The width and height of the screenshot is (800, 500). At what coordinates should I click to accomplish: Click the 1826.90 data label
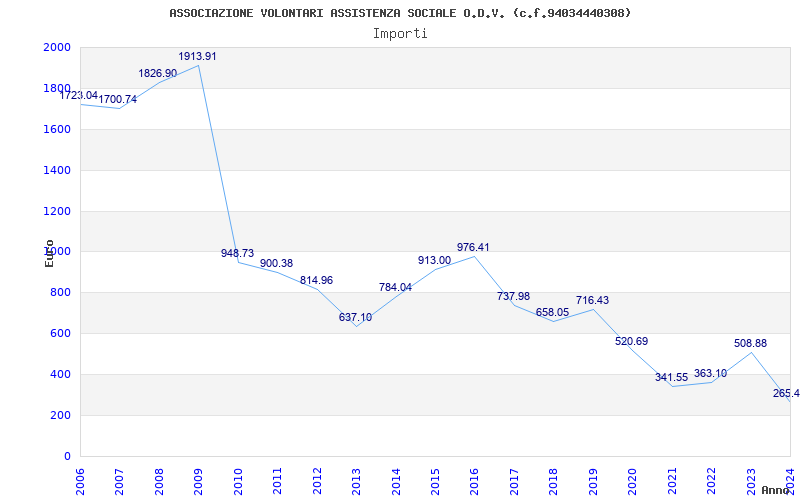tap(158, 73)
